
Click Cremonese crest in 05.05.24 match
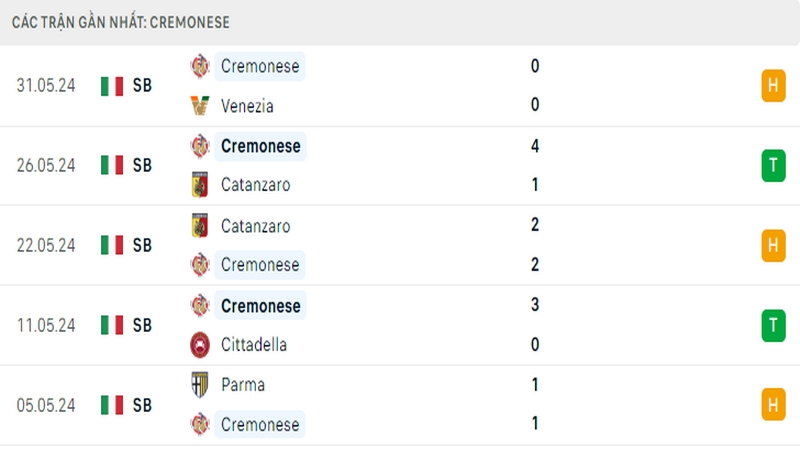pyautogui.click(x=200, y=424)
